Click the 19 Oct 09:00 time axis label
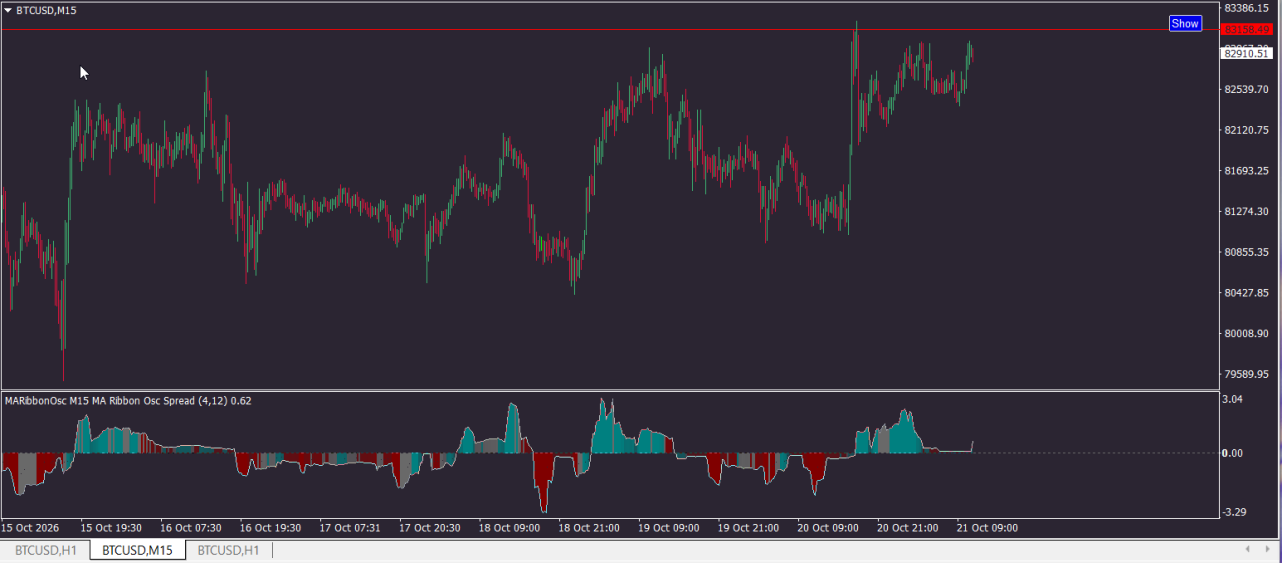The image size is (1282, 563). (x=669, y=527)
